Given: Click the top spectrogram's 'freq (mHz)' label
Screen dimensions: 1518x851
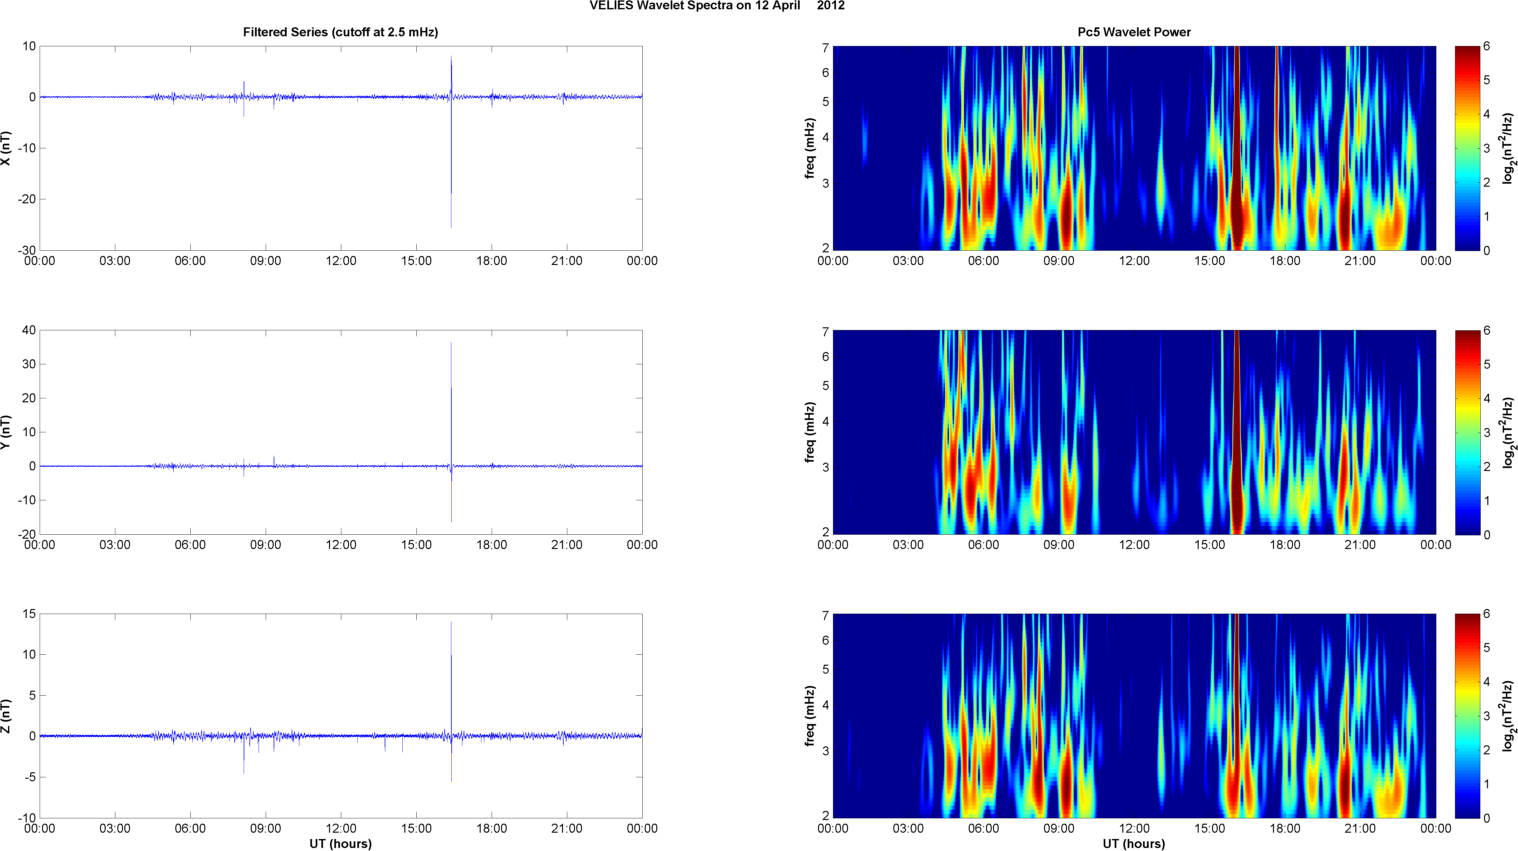Looking at the screenshot, I should point(810,148).
